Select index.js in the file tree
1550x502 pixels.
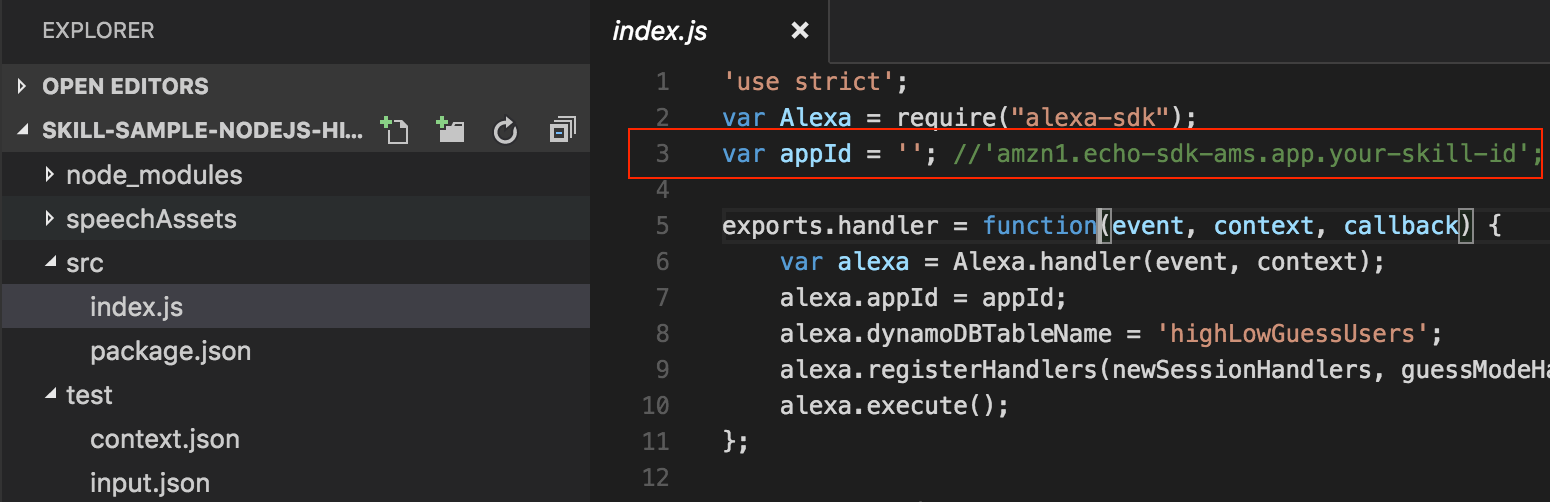(136, 307)
